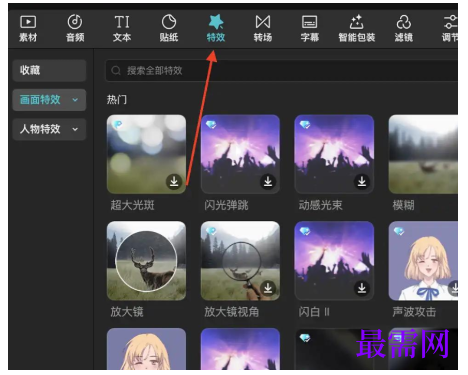Viewport: 468px width, 375px height.
Task: Click VIP diamond badge on 声波攻击
Action: click(399, 231)
